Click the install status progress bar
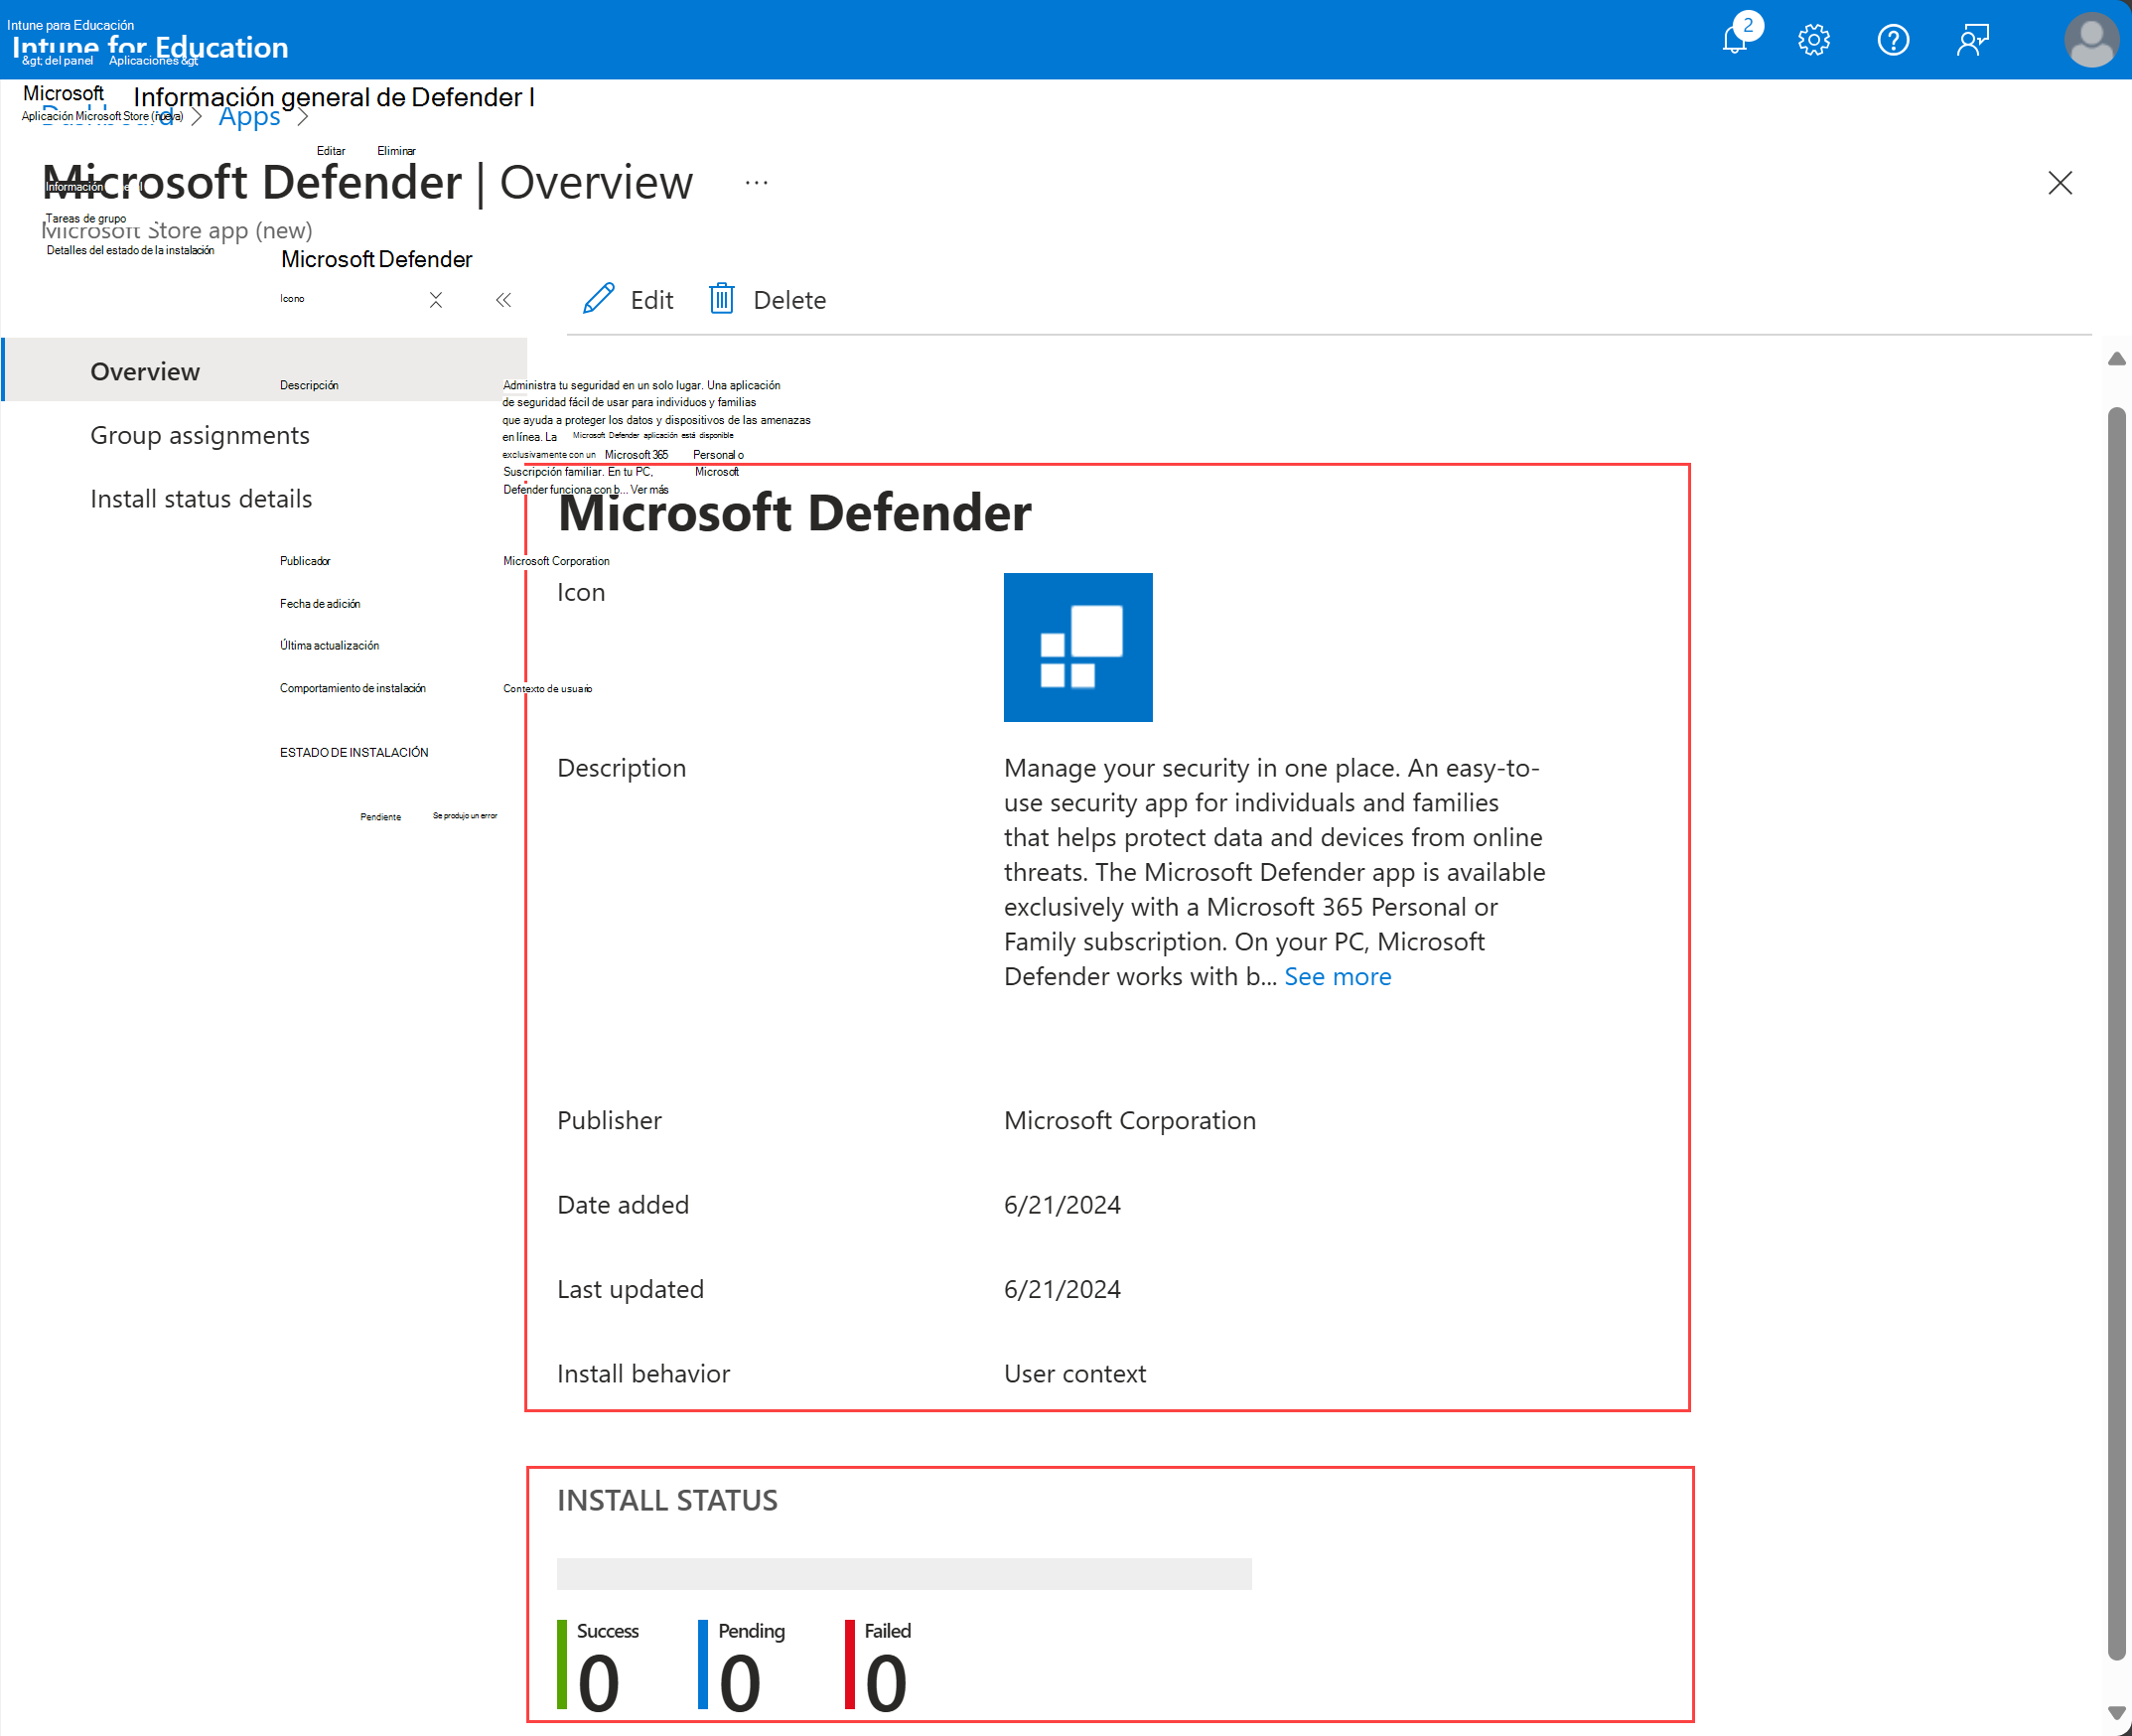The image size is (2132, 1736). (x=904, y=1574)
